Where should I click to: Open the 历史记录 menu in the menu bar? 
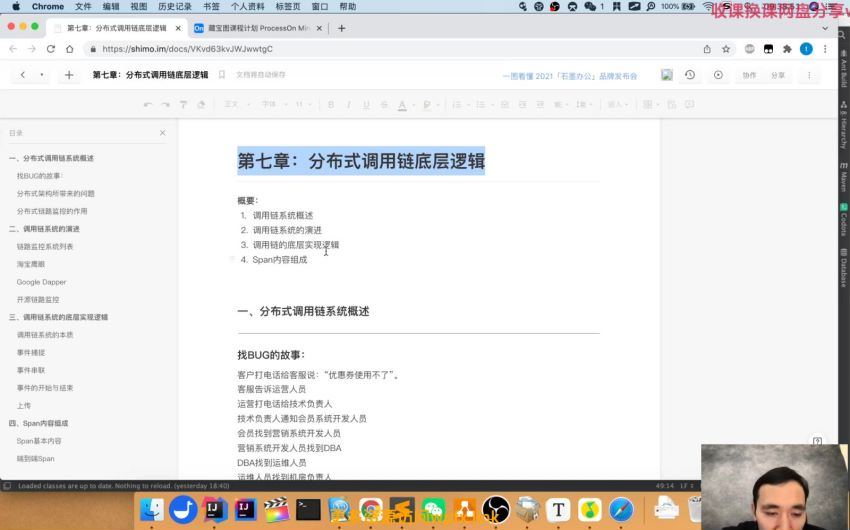(175, 7)
